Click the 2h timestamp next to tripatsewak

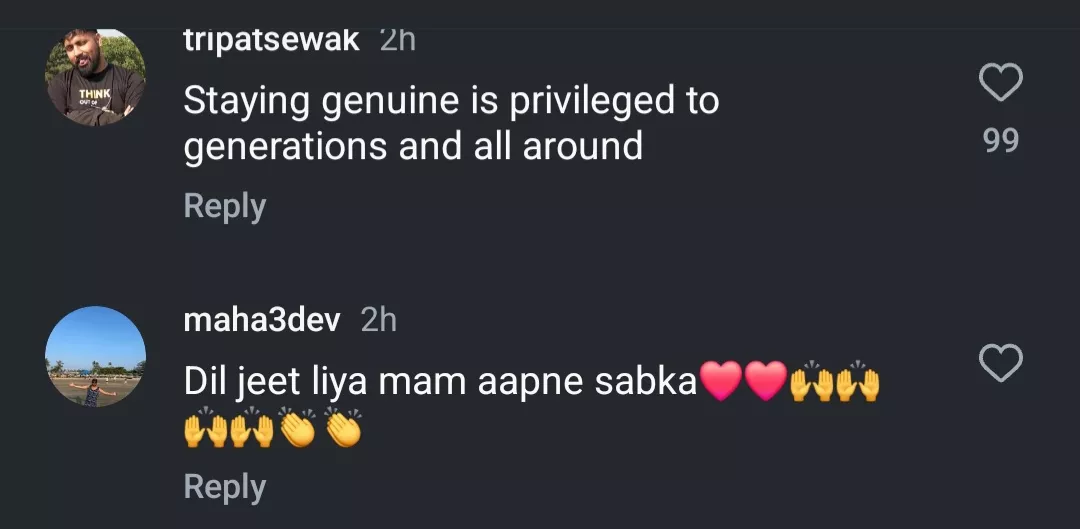click(397, 40)
